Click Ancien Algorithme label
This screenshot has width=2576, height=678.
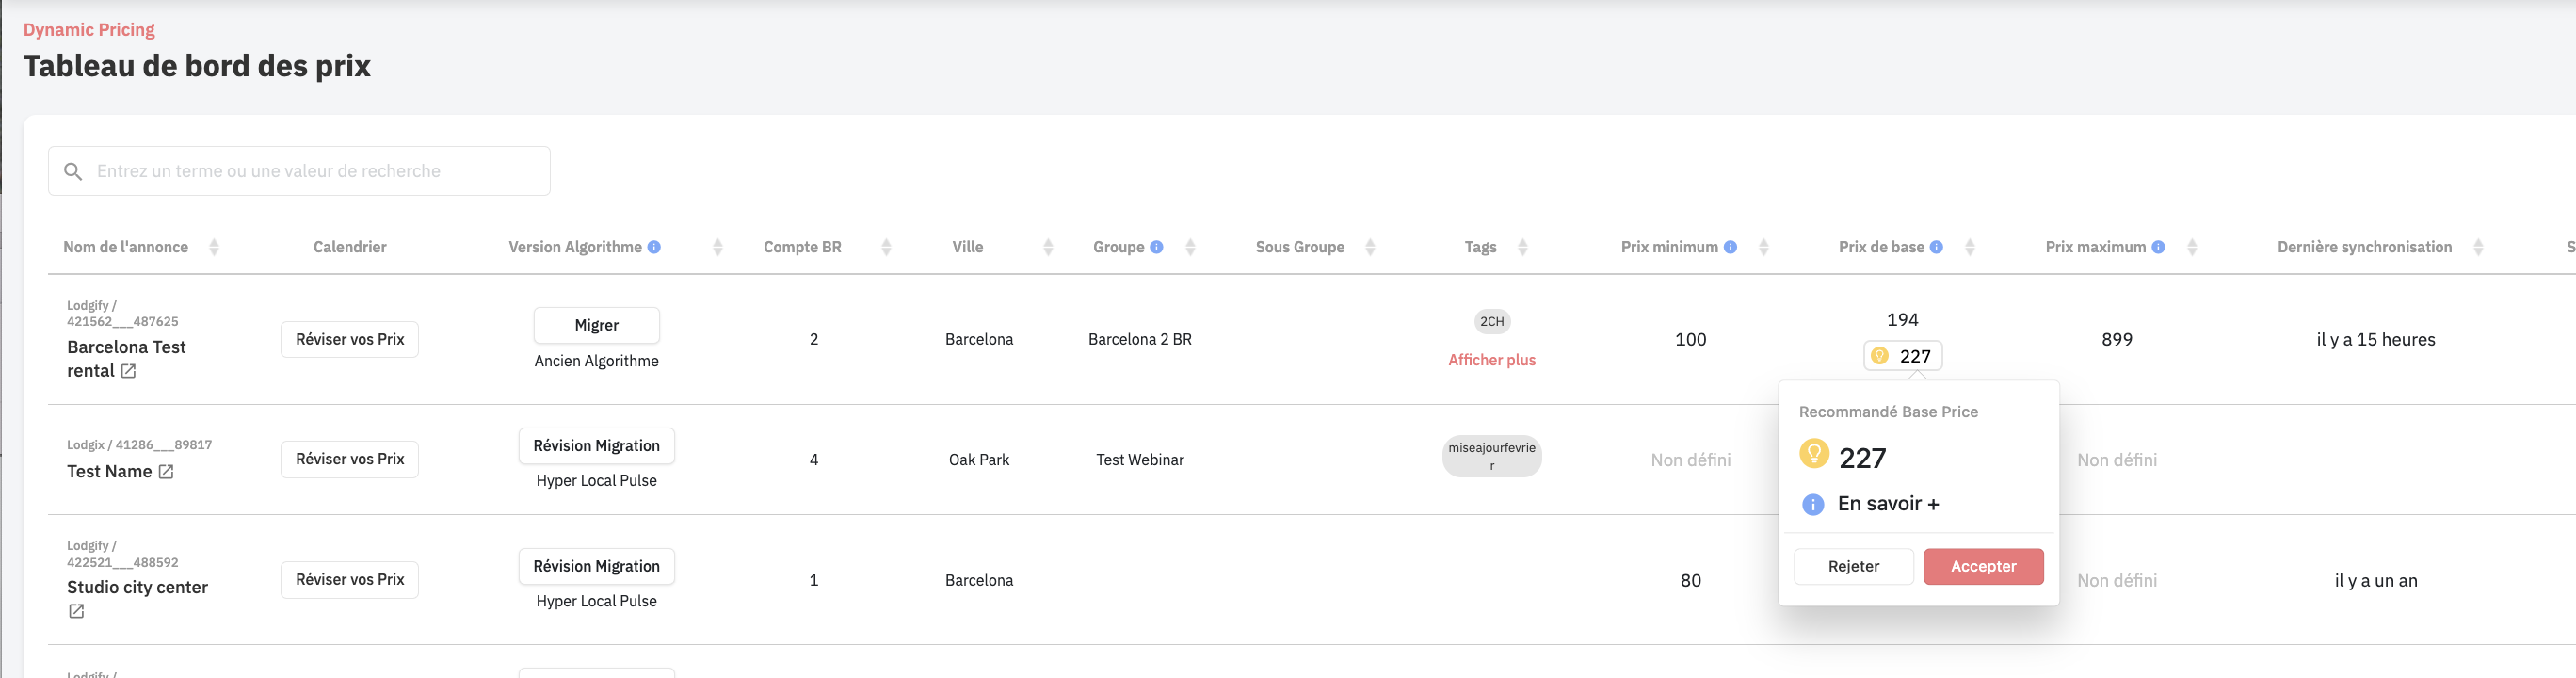597,361
